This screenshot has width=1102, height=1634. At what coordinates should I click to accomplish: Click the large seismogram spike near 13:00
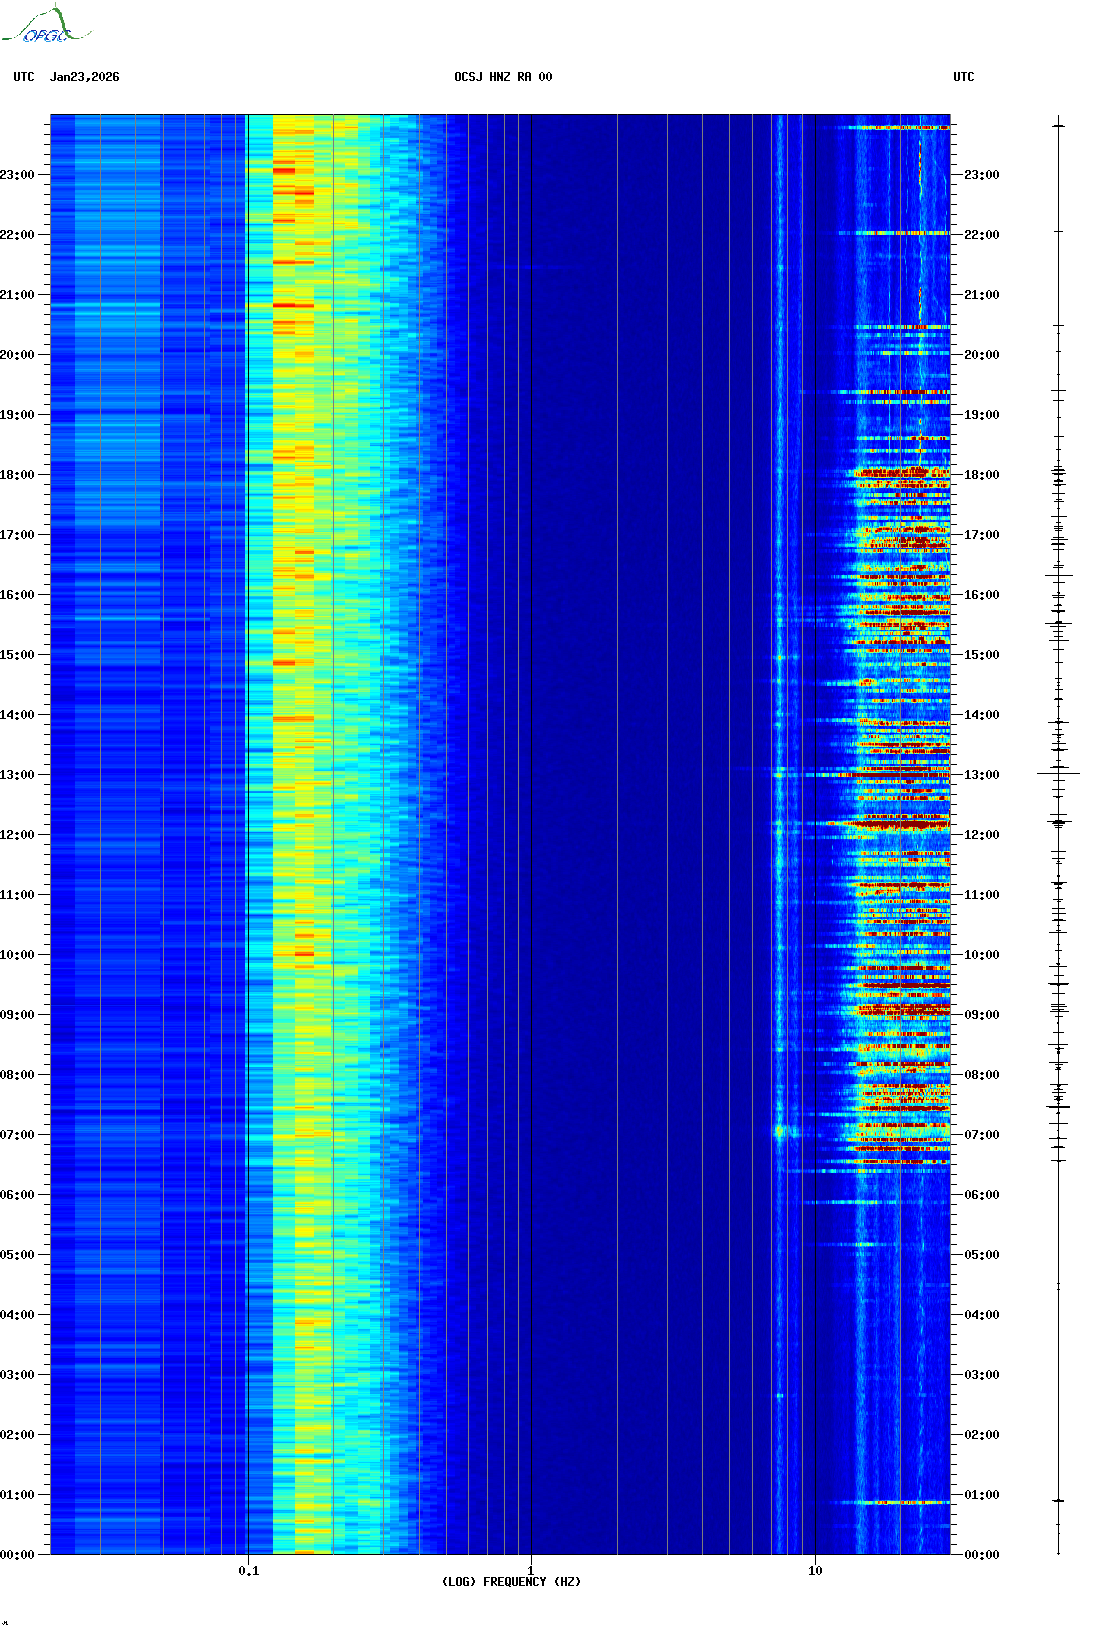click(1058, 773)
